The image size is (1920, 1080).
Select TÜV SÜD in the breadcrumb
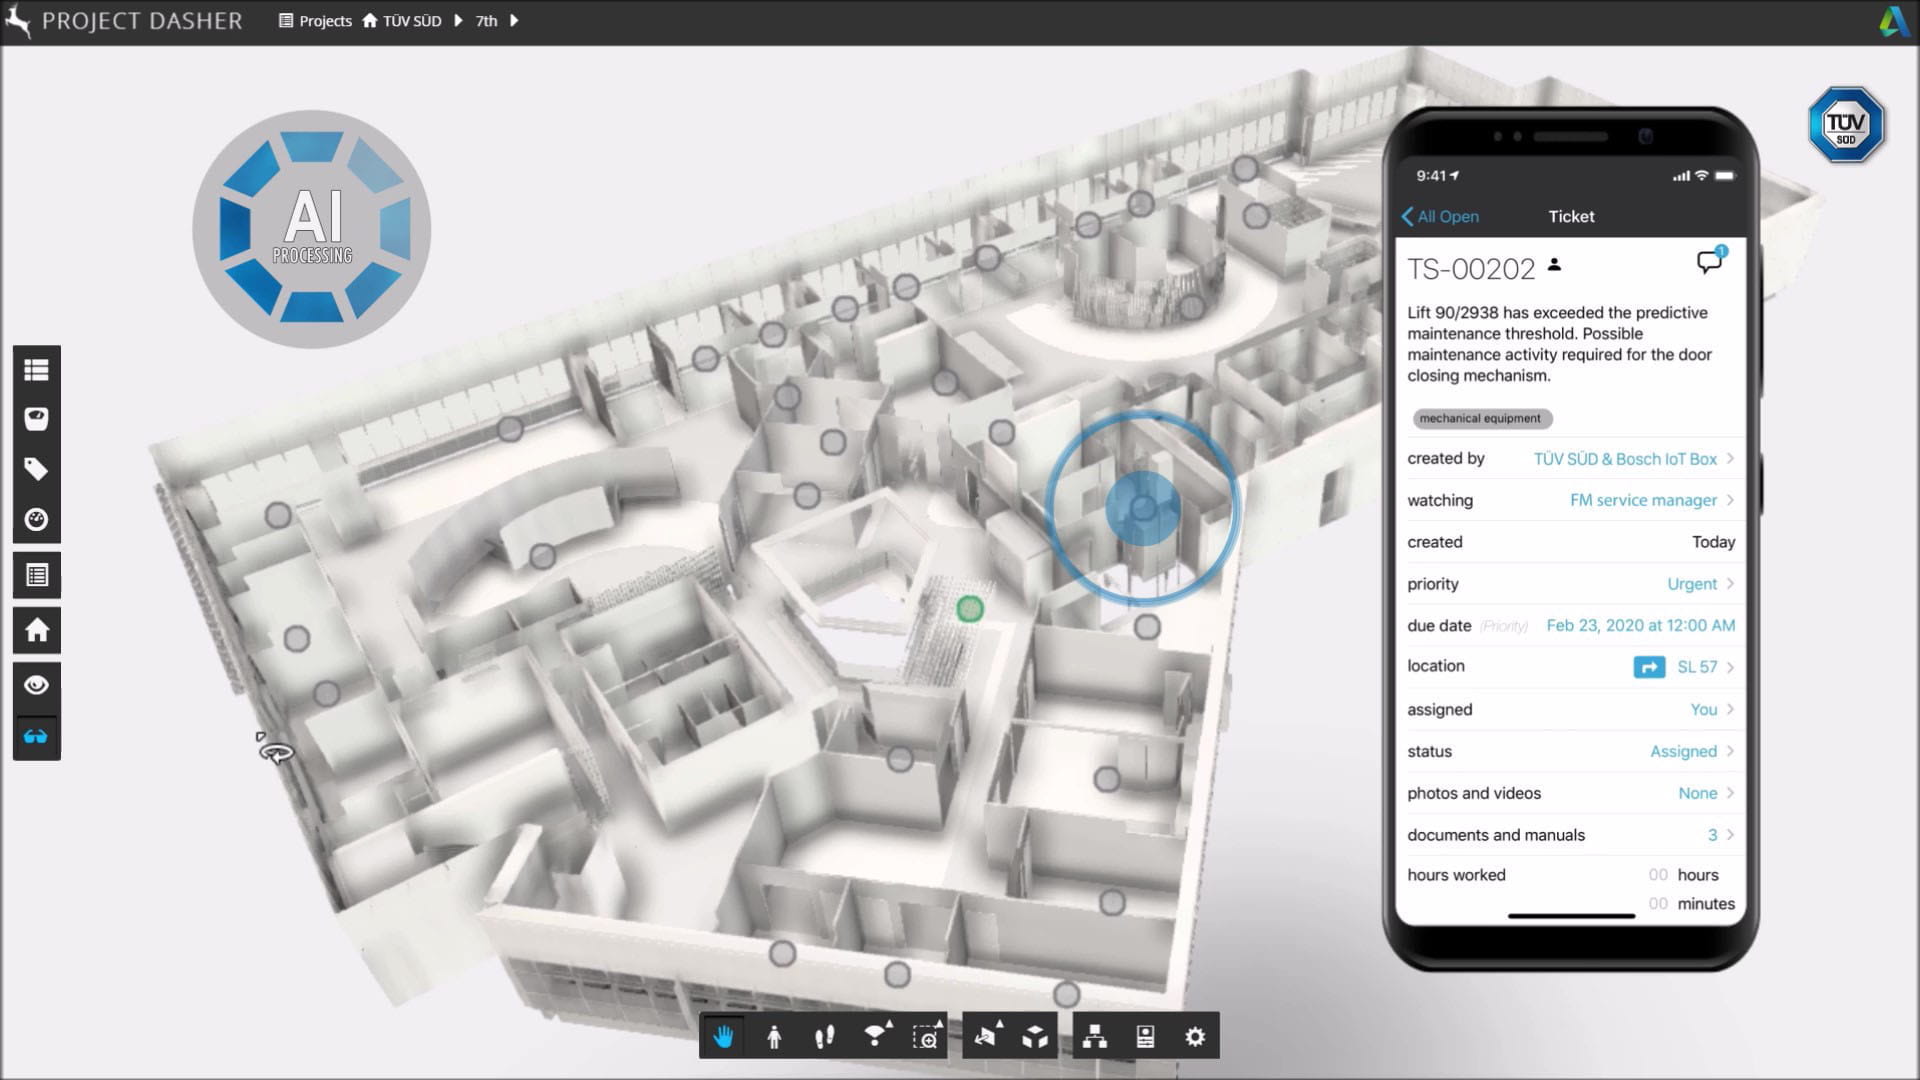402,21
